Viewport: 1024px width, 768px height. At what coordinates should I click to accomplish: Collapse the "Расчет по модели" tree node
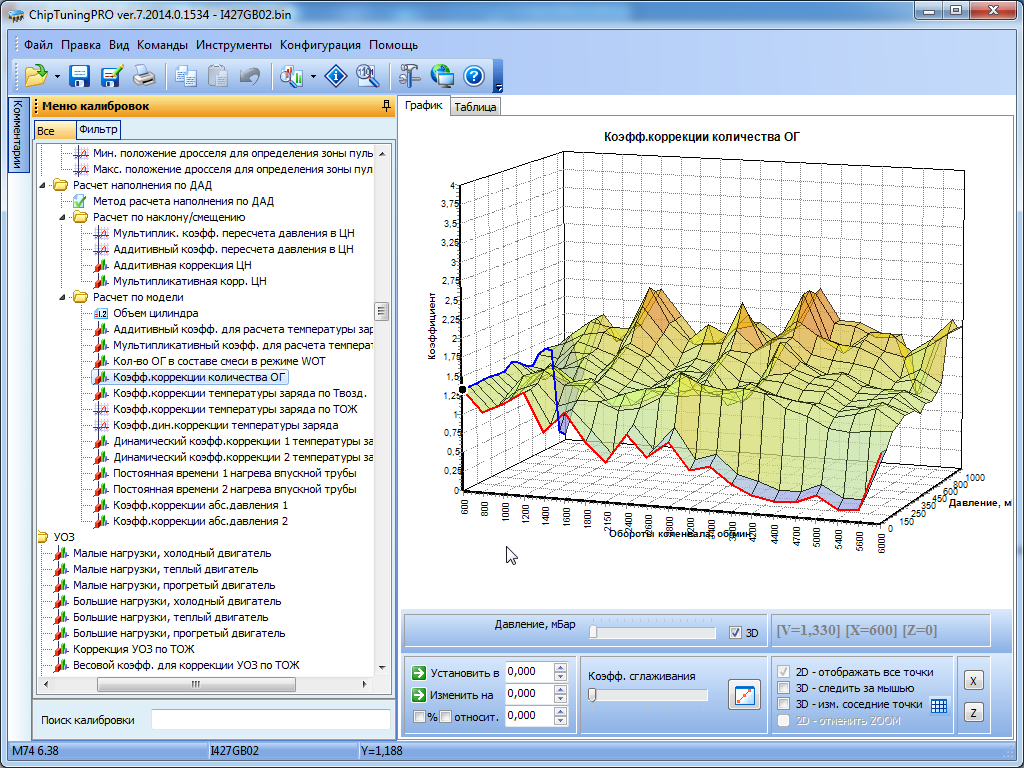63,297
